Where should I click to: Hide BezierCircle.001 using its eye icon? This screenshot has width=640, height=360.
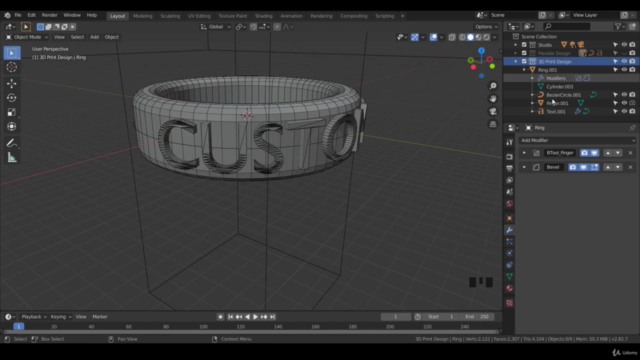point(624,95)
